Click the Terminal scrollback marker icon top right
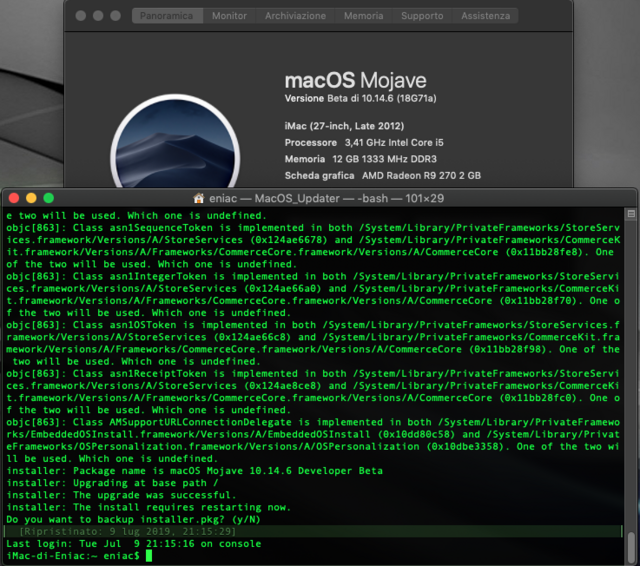 (x=631, y=214)
